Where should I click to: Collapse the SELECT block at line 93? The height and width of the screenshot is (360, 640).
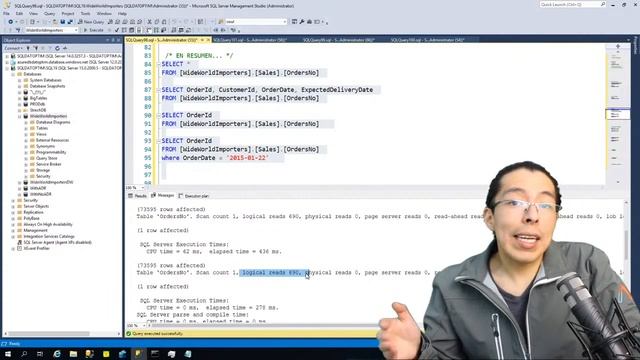pyautogui.click(x=158, y=141)
